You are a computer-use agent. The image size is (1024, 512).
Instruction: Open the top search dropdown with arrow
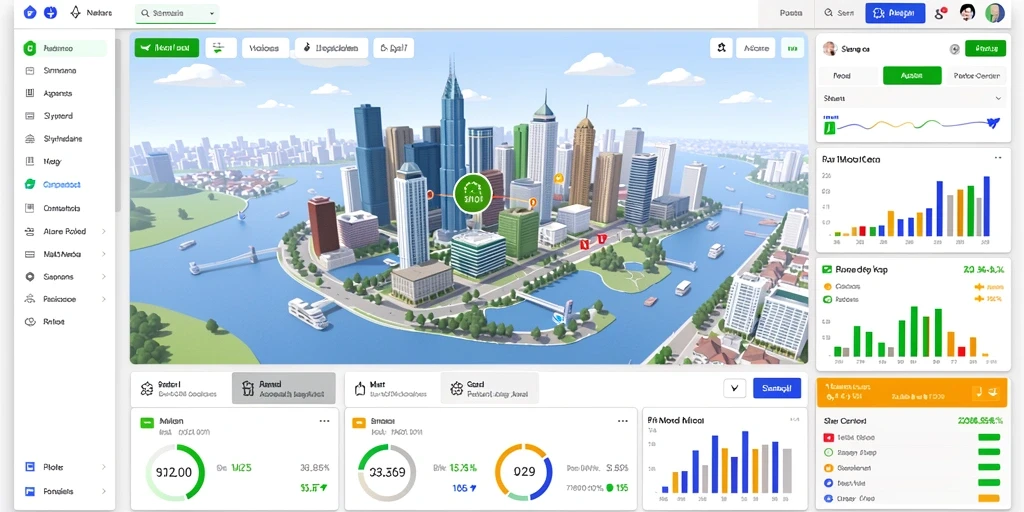coord(177,13)
